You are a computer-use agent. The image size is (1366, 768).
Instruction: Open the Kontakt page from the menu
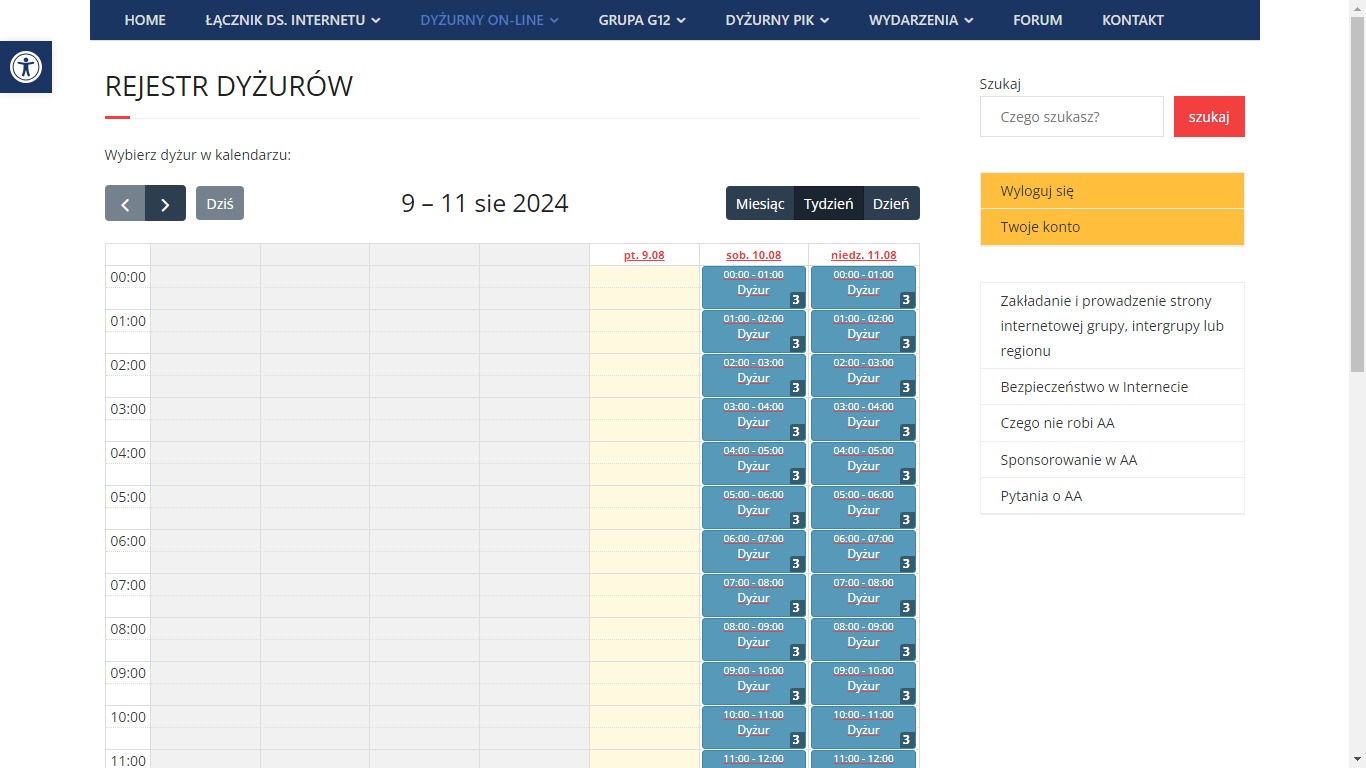tap(1132, 20)
